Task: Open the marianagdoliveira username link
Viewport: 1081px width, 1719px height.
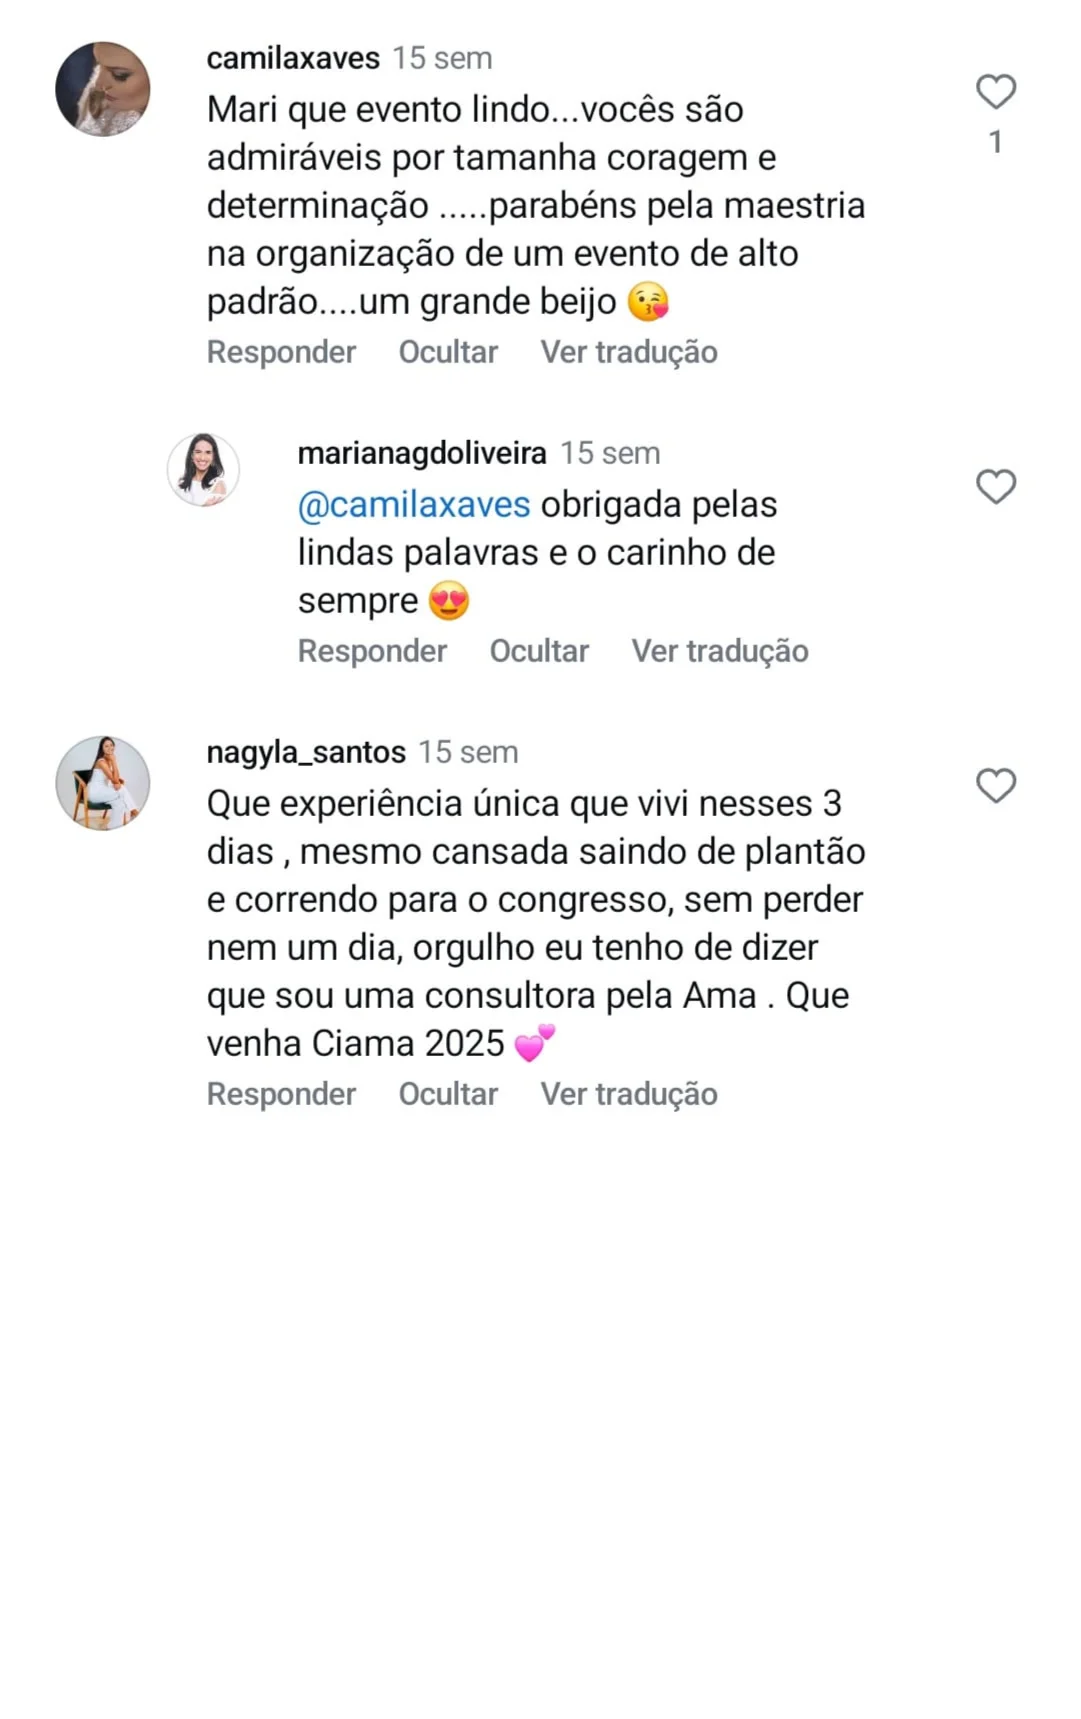Action: 421,453
